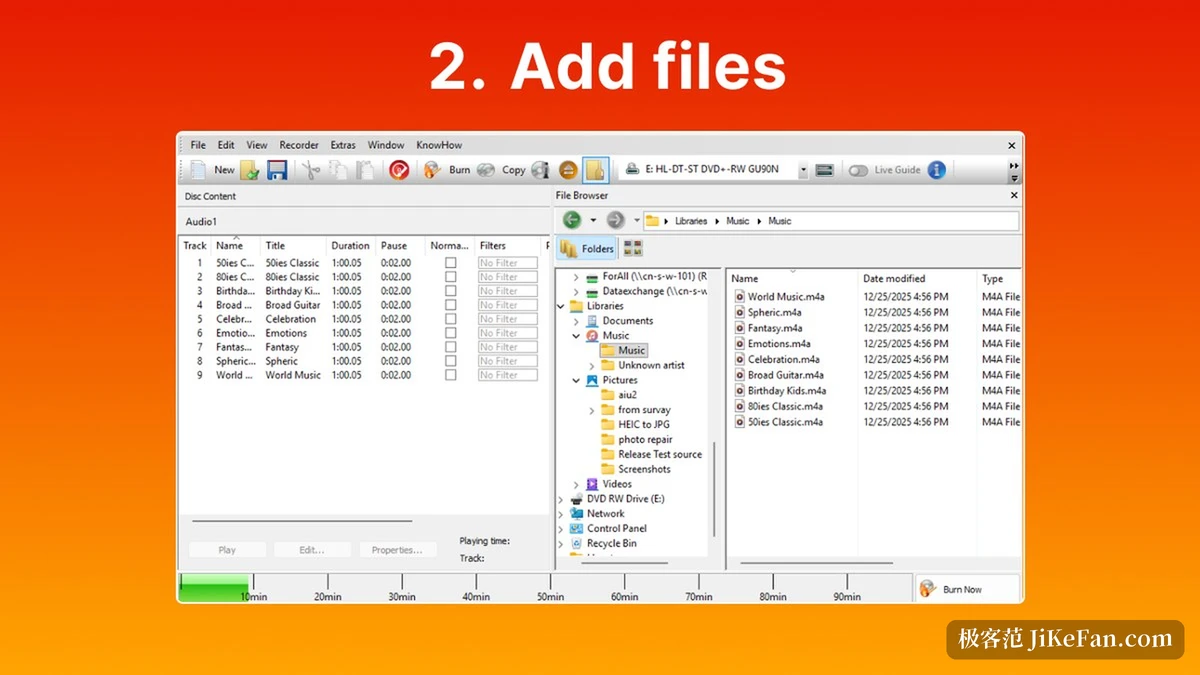Click the eject disc orange icon

pos(568,170)
